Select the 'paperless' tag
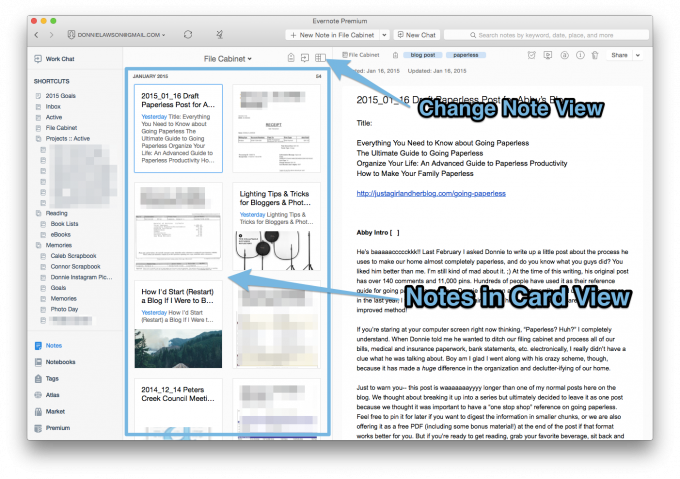The image size is (680, 479). [465, 55]
